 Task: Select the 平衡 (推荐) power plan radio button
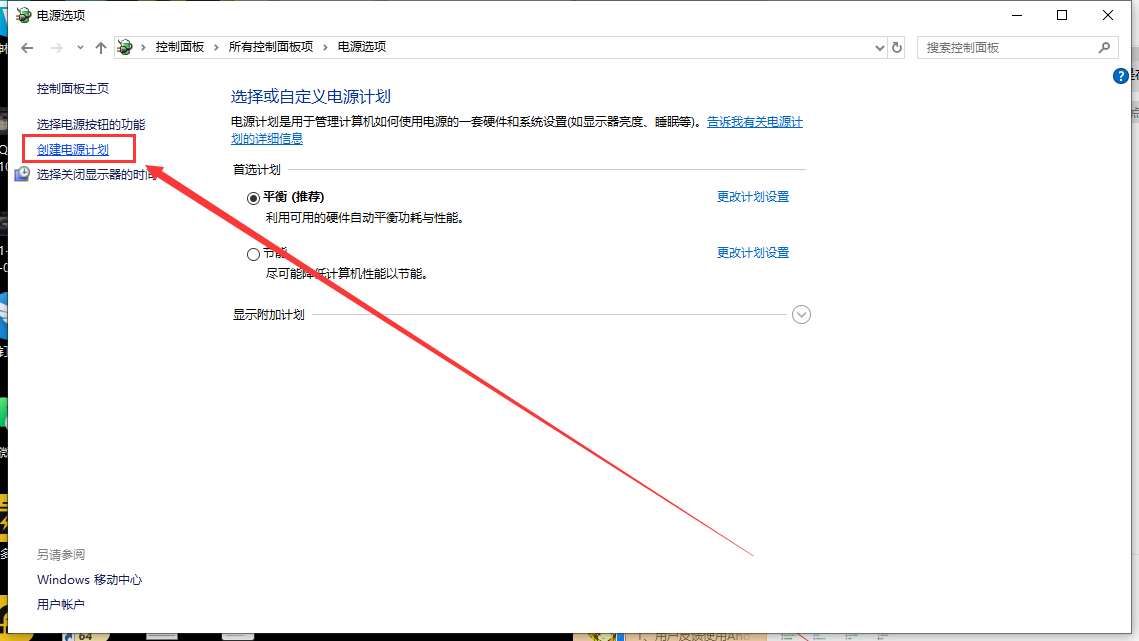(x=253, y=198)
